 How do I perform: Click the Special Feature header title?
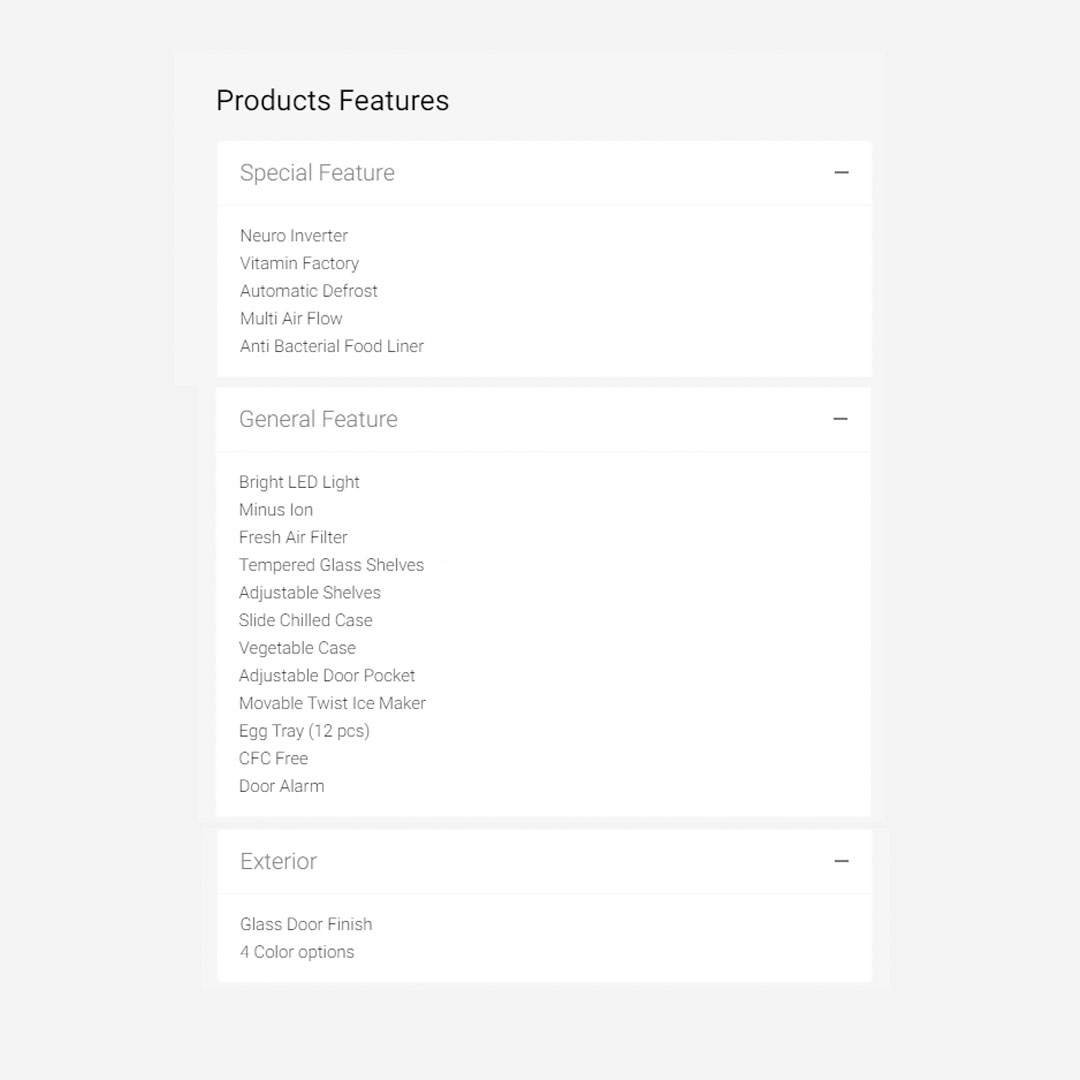[x=317, y=173]
